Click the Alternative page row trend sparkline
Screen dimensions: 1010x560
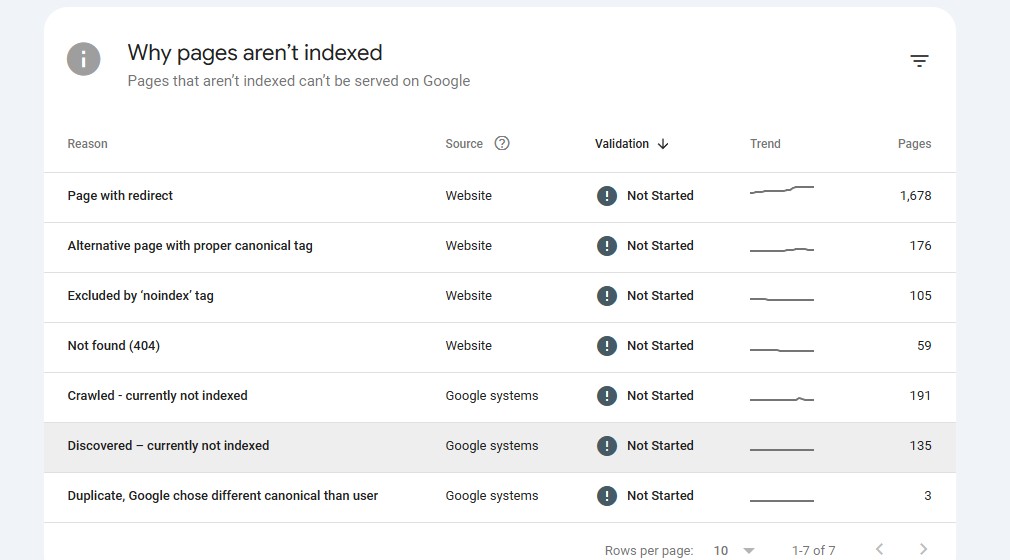coord(781,249)
